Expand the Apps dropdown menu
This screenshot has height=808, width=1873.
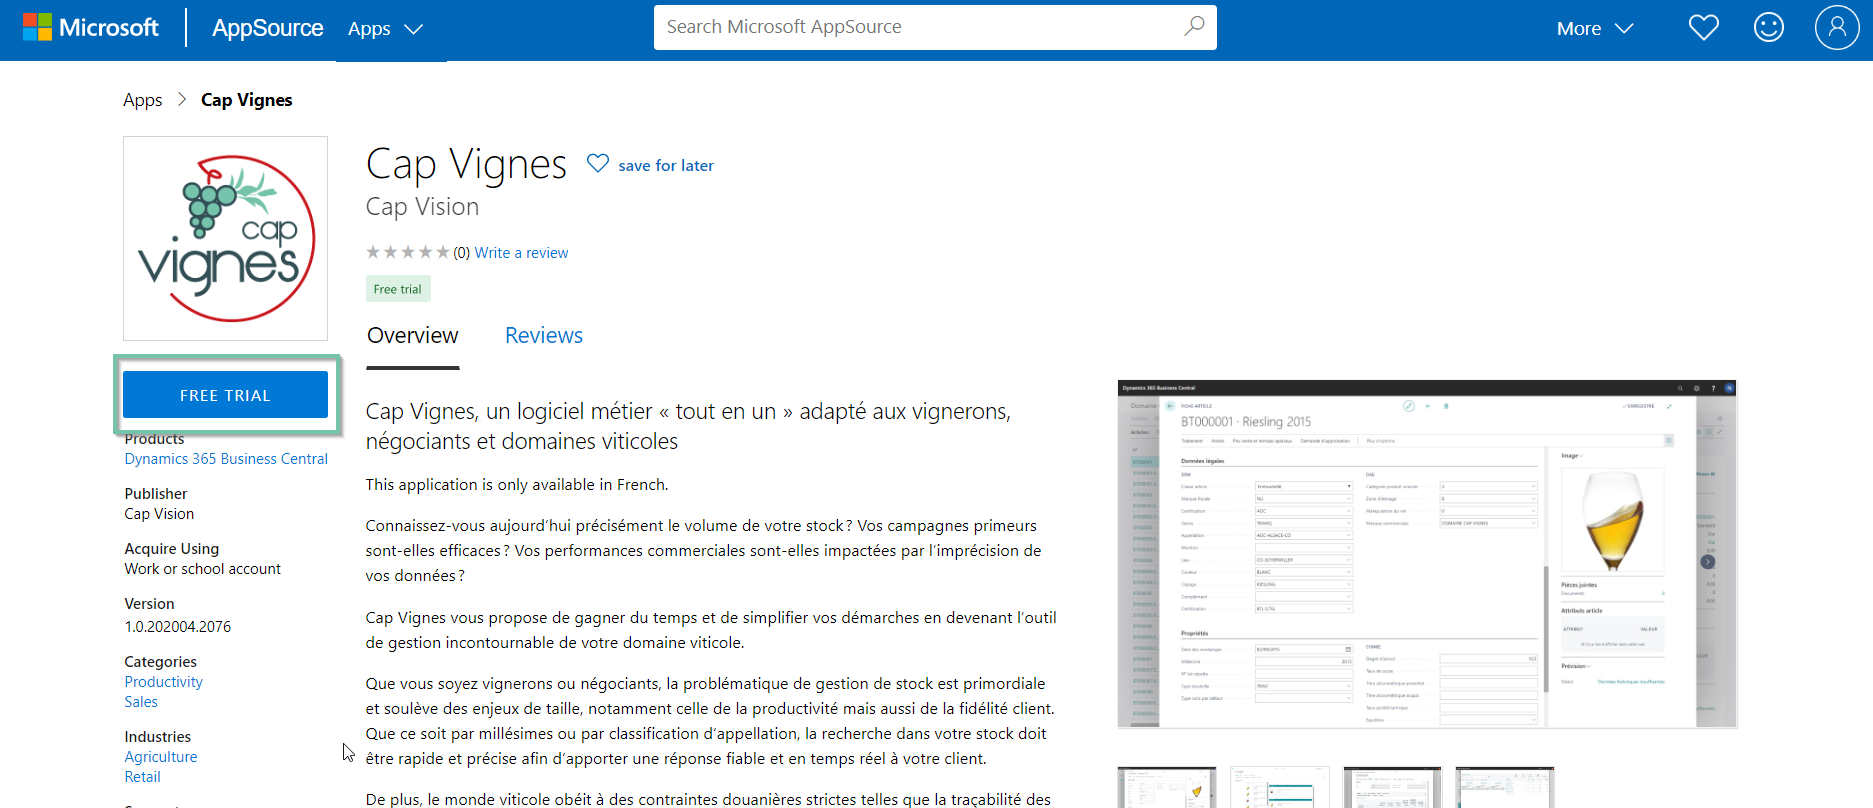point(386,29)
